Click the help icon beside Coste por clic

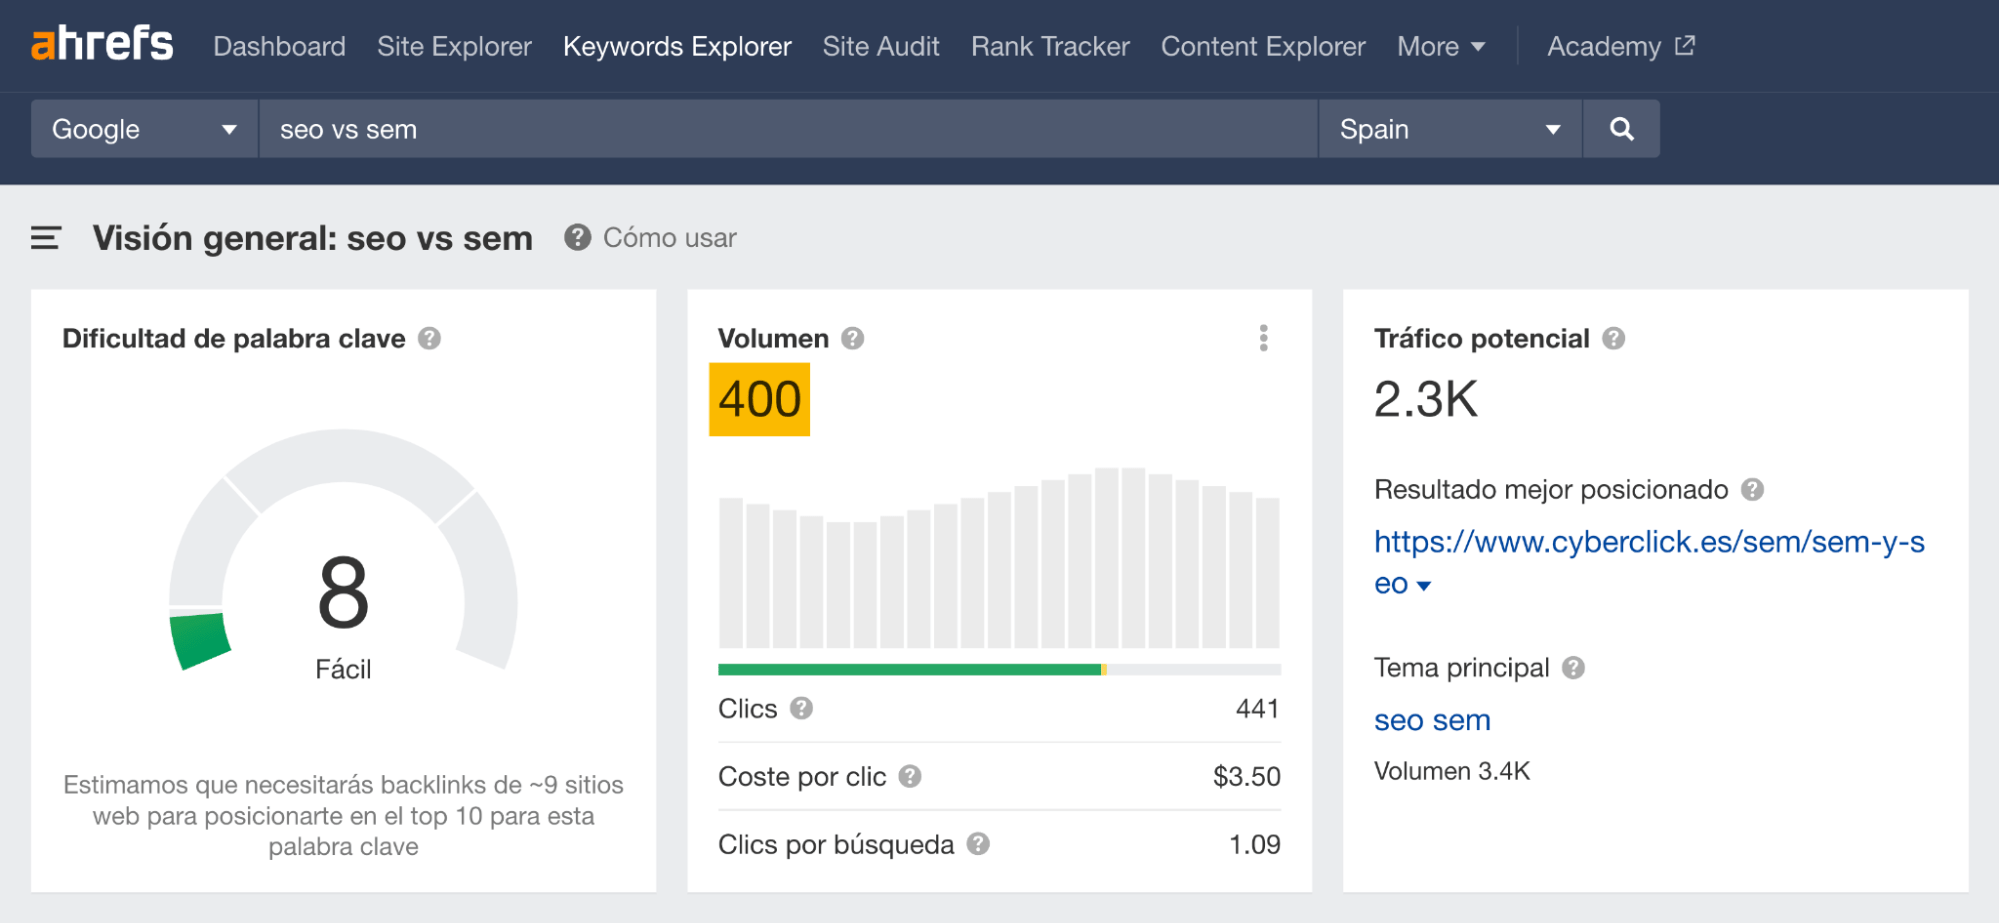click(911, 776)
